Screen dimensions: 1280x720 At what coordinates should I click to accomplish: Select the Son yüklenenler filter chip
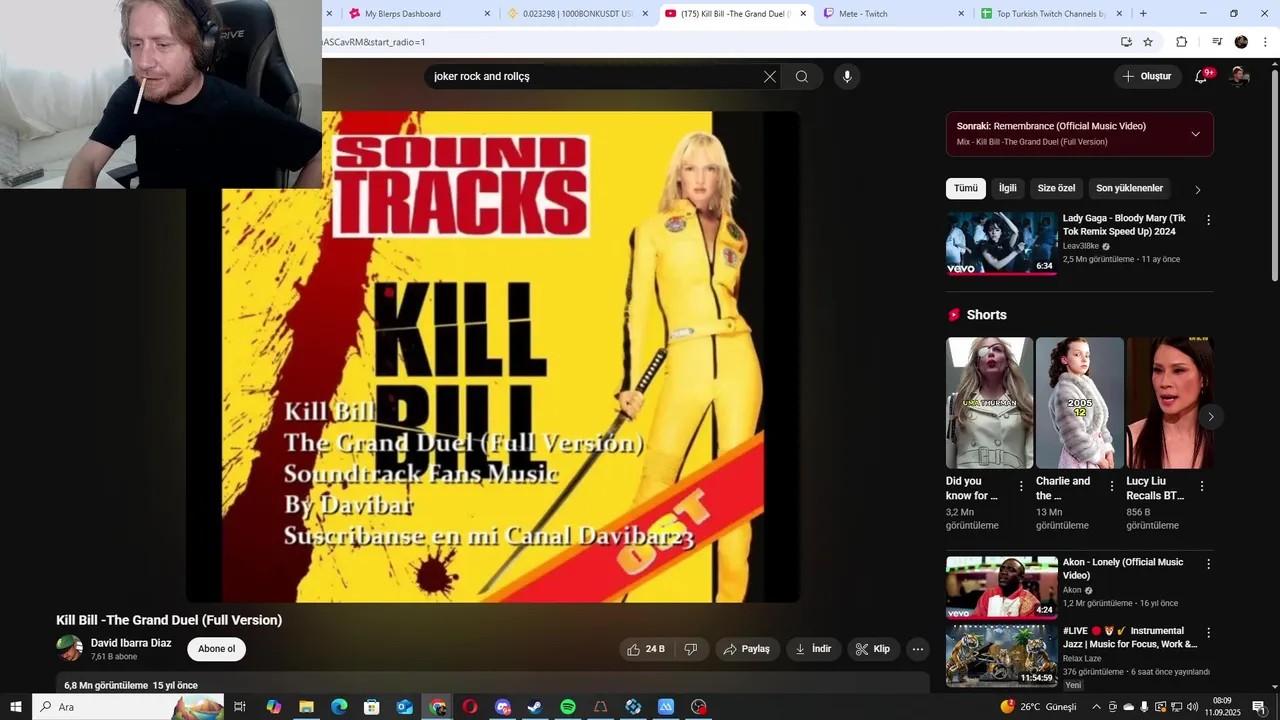click(x=1129, y=188)
